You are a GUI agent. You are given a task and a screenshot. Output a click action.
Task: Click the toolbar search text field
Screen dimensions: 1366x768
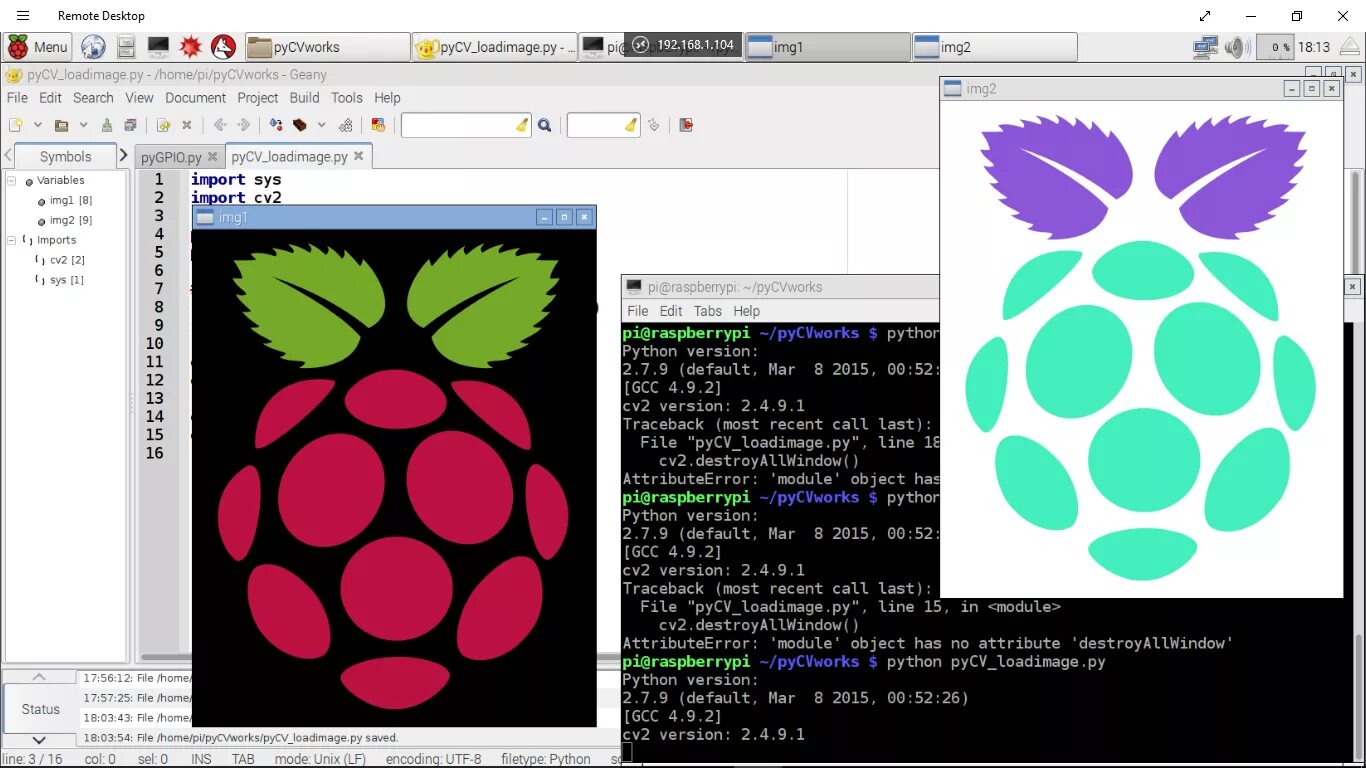466,125
